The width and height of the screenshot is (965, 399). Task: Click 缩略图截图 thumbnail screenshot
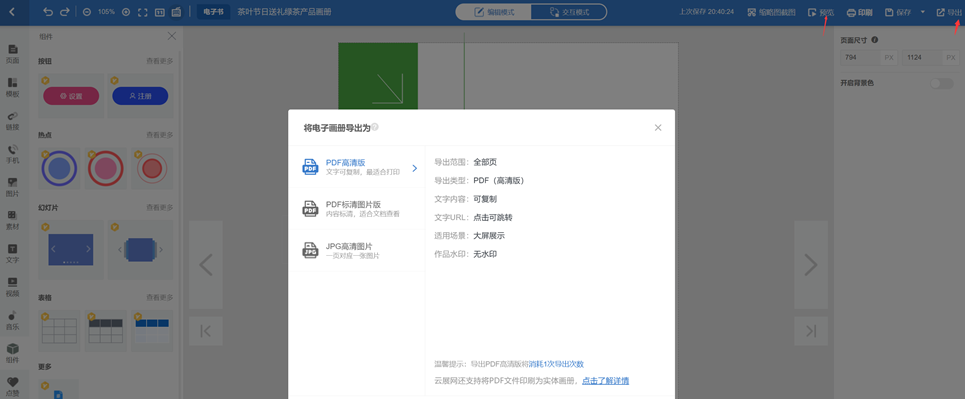pyautogui.click(x=771, y=12)
